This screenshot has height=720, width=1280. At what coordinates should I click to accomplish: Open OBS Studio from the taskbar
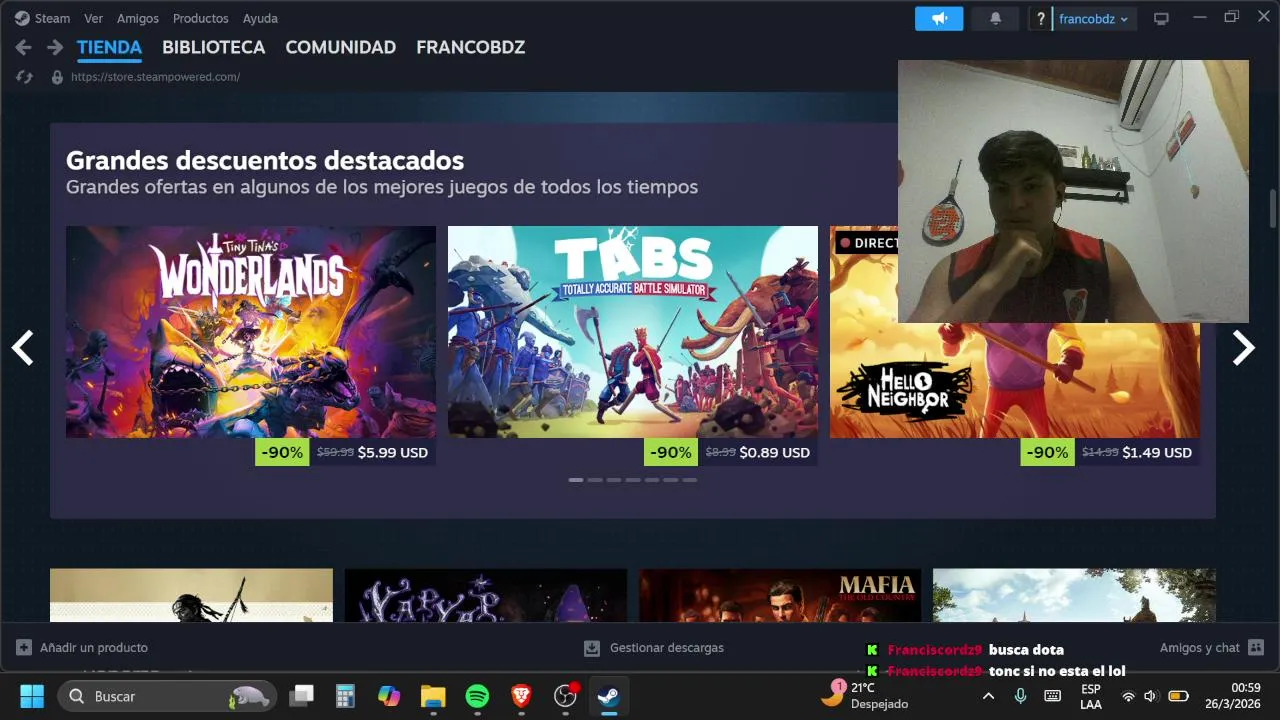click(565, 696)
